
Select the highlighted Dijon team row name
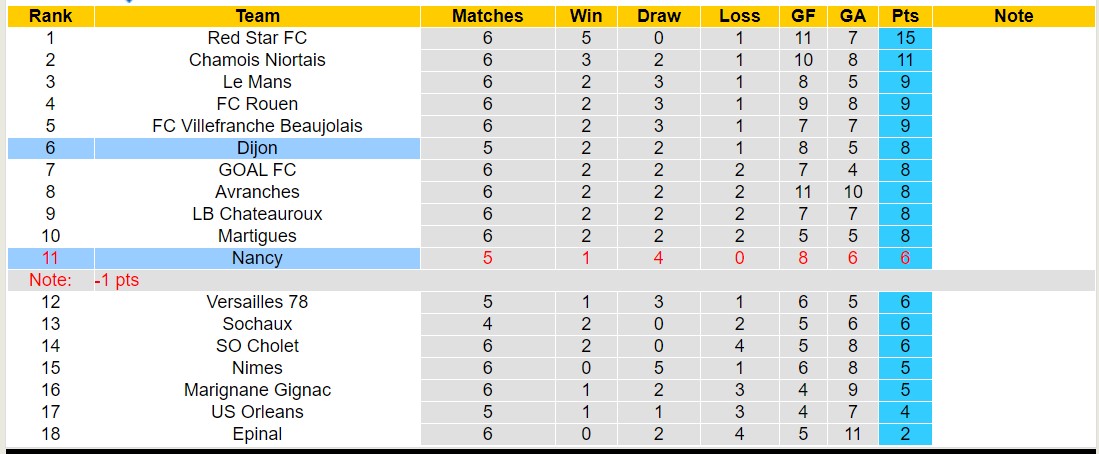[257, 148]
